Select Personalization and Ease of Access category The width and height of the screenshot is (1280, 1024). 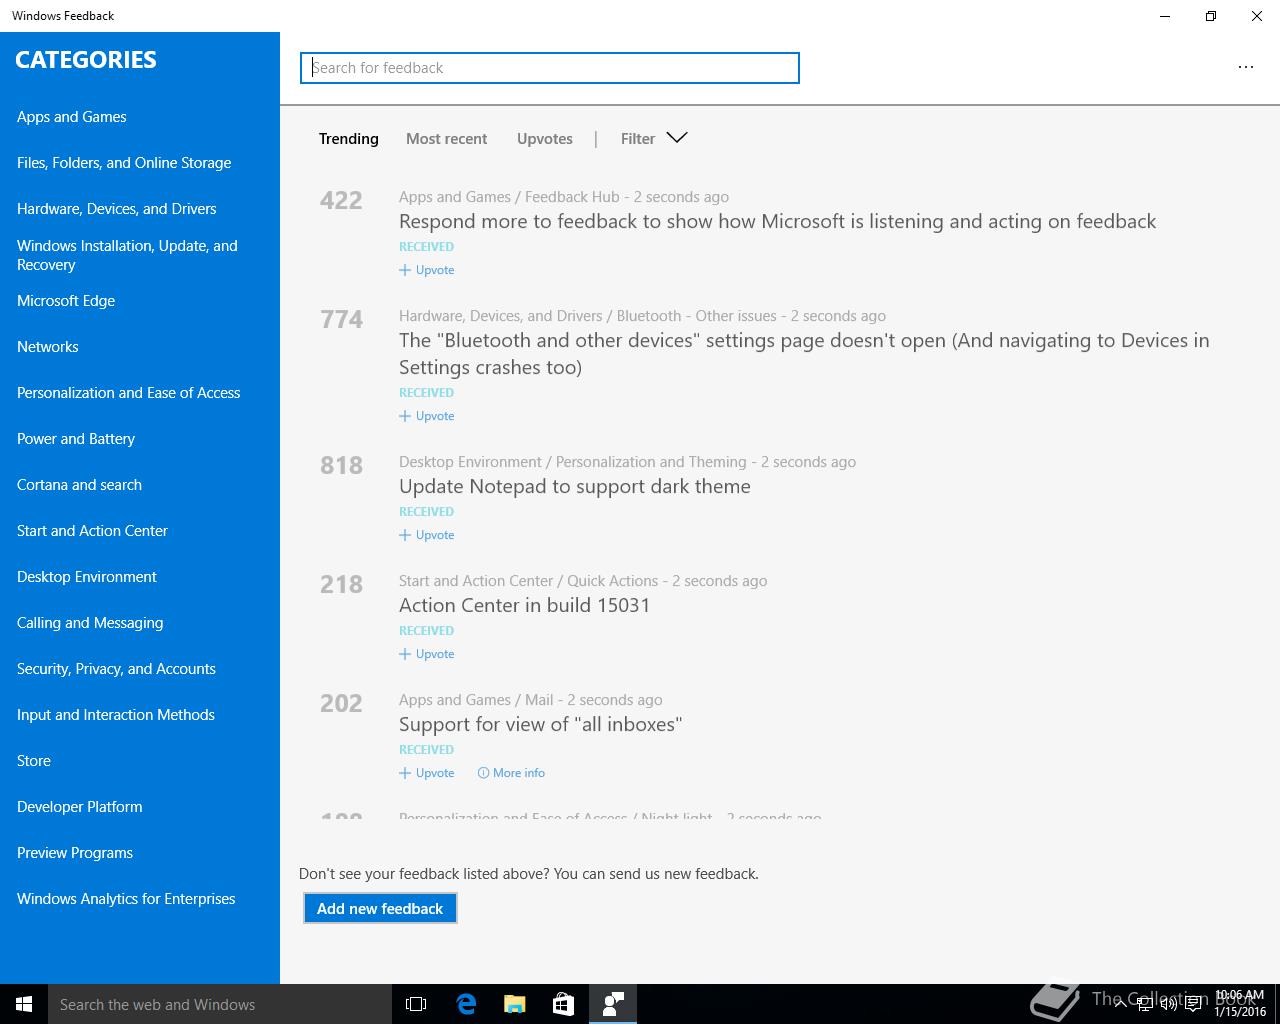[129, 393]
